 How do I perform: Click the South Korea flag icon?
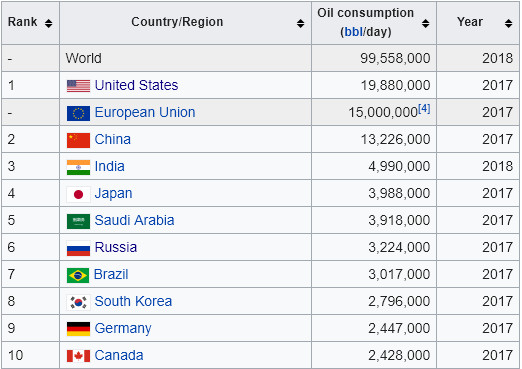click(x=78, y=302)
